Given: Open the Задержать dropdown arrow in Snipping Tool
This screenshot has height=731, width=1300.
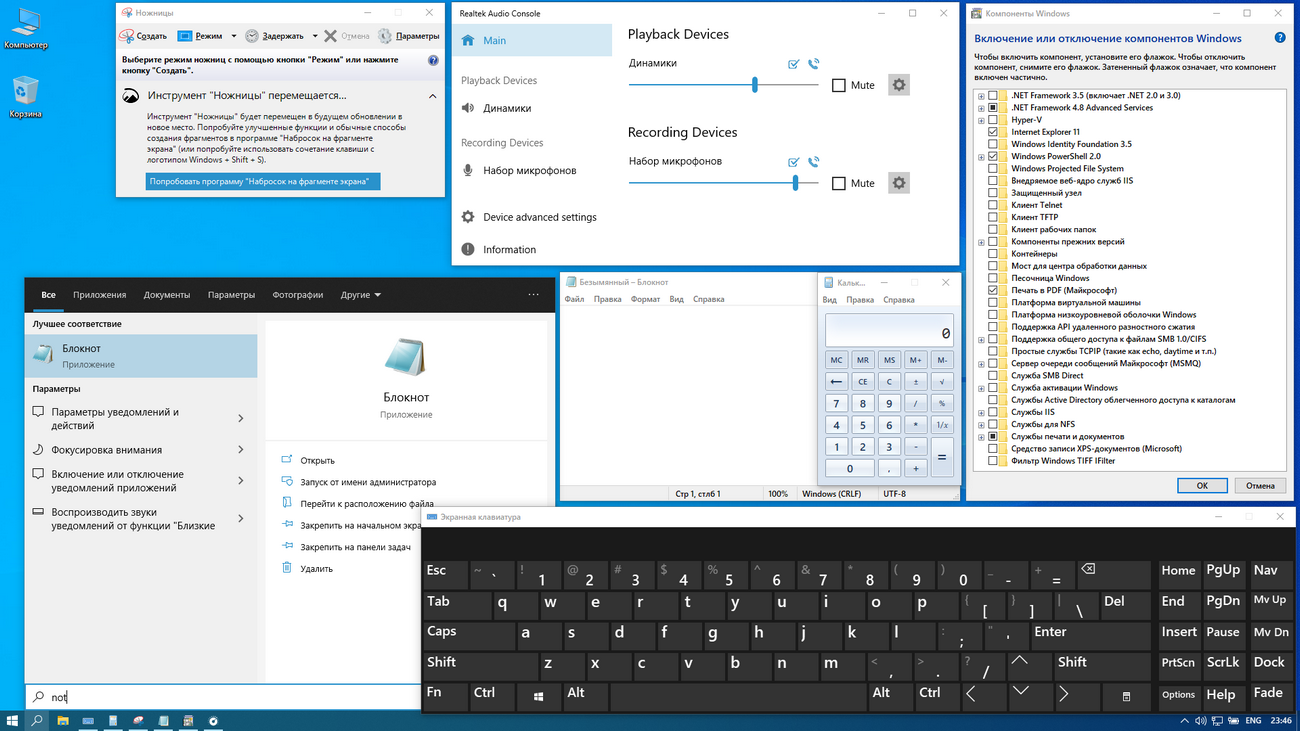Looking at the screenshot, I should pos(313,36).
